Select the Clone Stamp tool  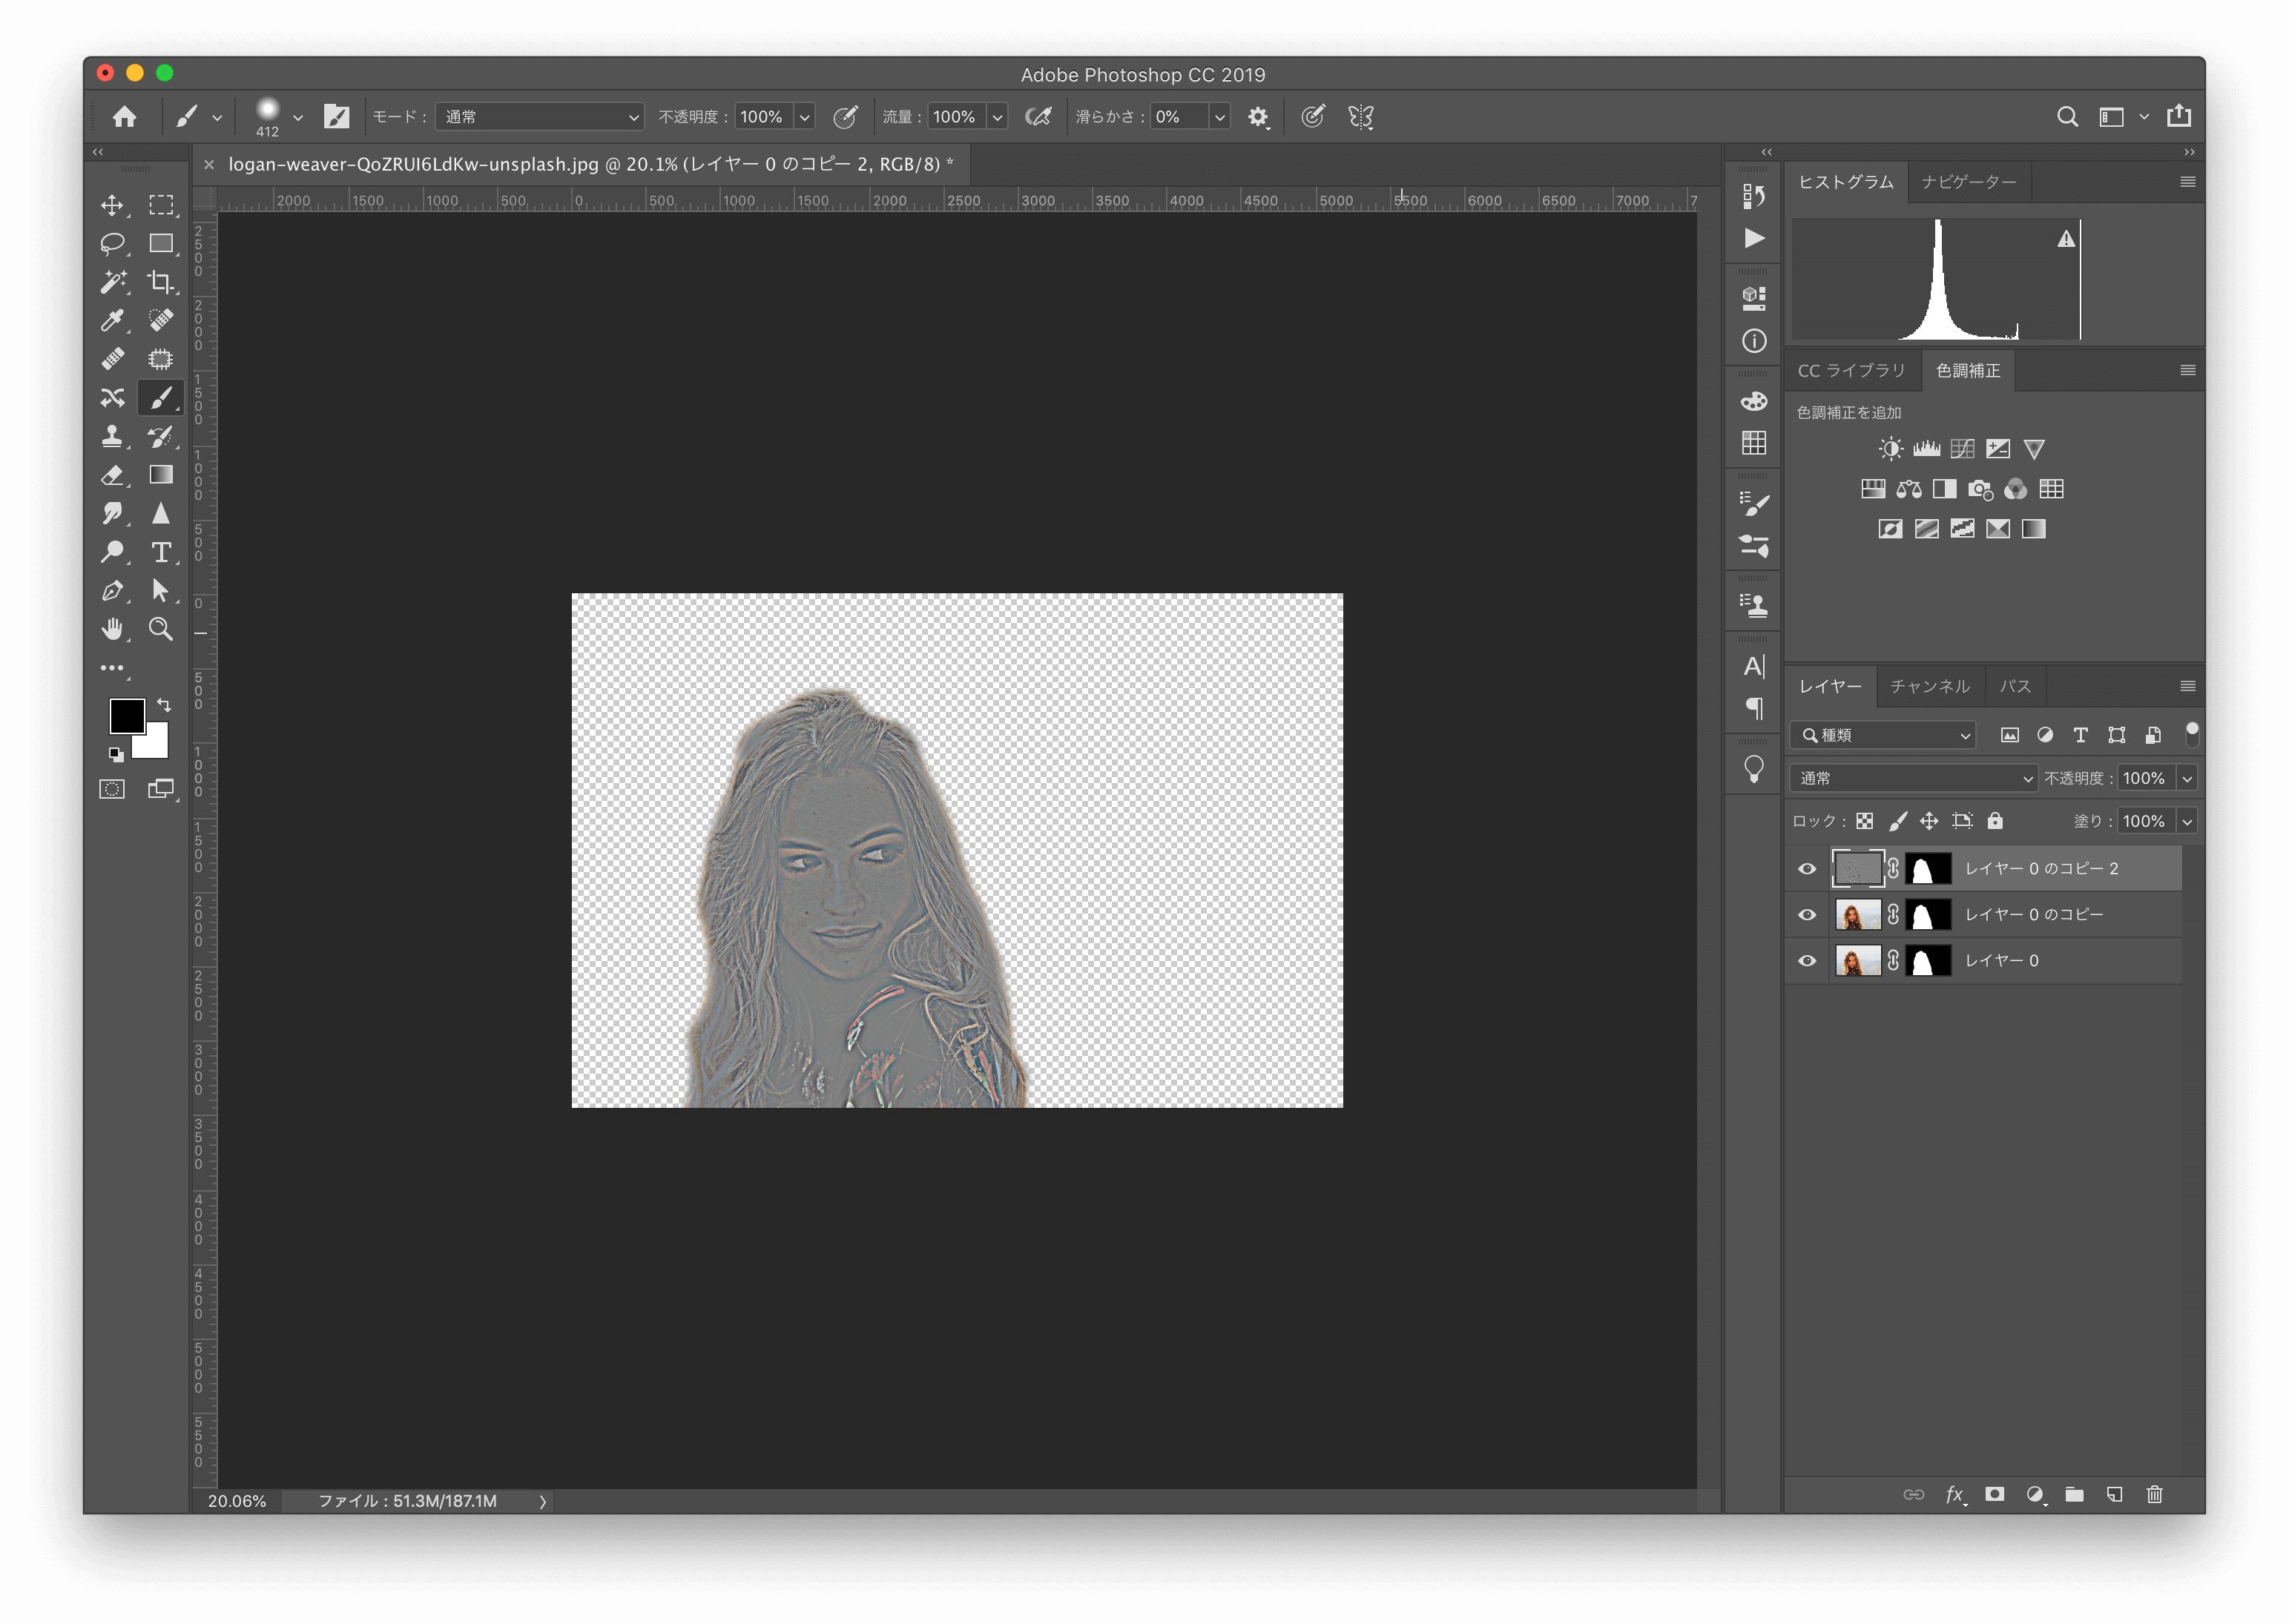click(113, 436)
